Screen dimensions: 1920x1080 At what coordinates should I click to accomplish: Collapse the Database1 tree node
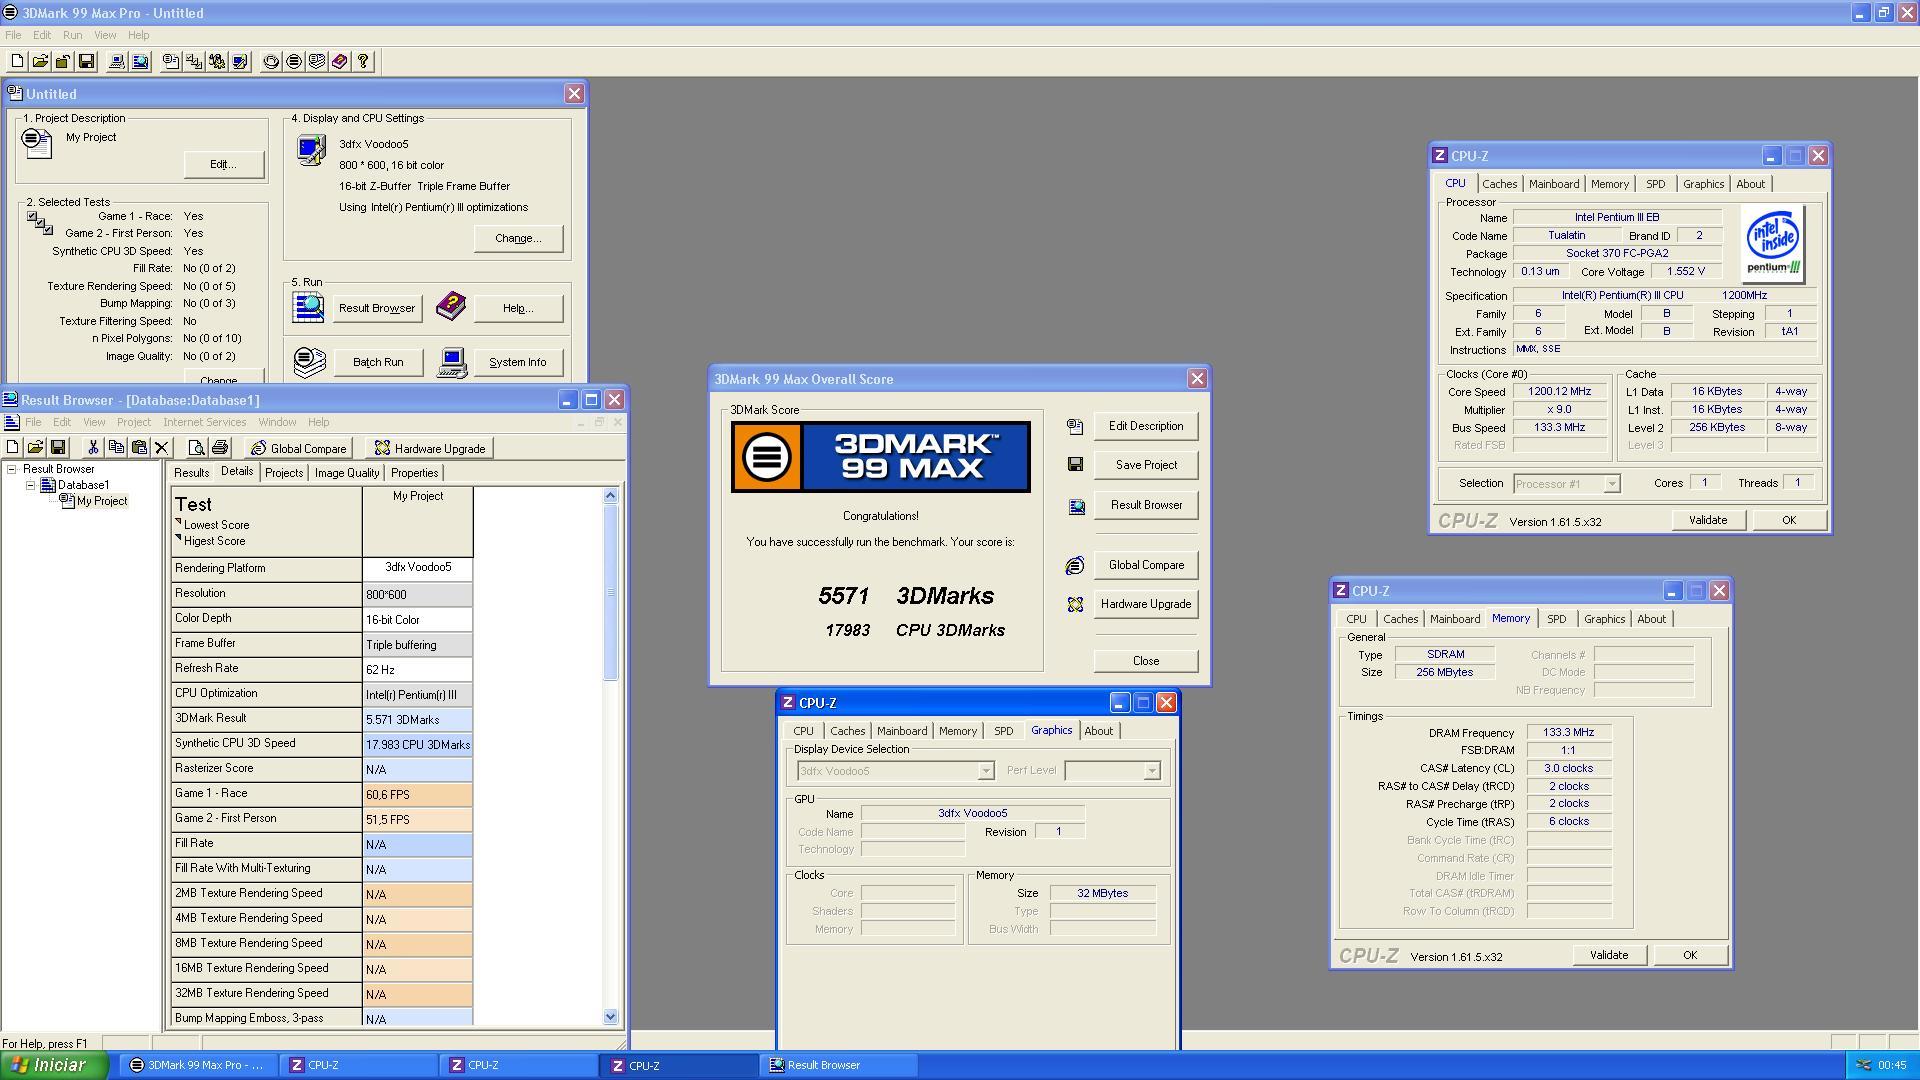(31, 485)
